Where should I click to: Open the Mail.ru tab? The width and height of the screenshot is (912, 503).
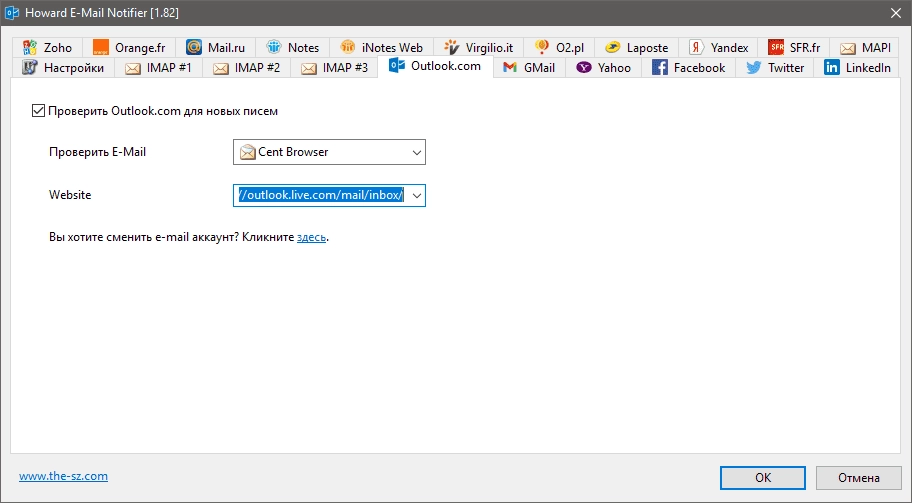click(x=215, y=47)
